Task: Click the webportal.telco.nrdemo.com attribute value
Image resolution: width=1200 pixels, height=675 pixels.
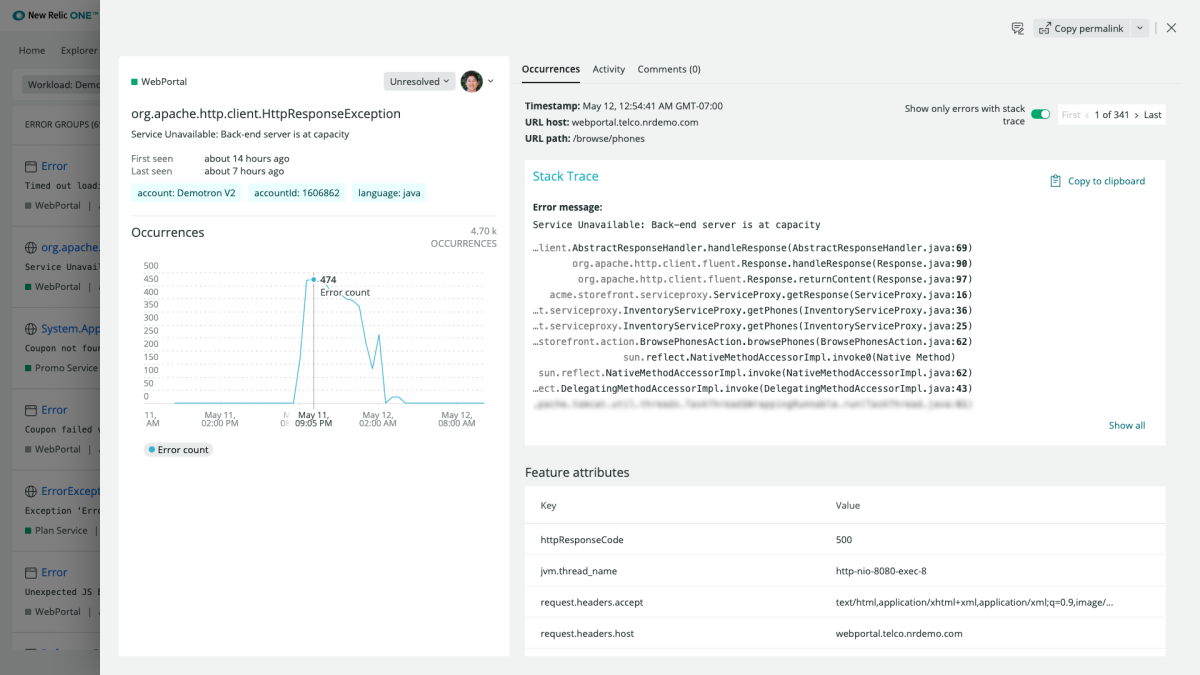Action: (x=899, y=633)
